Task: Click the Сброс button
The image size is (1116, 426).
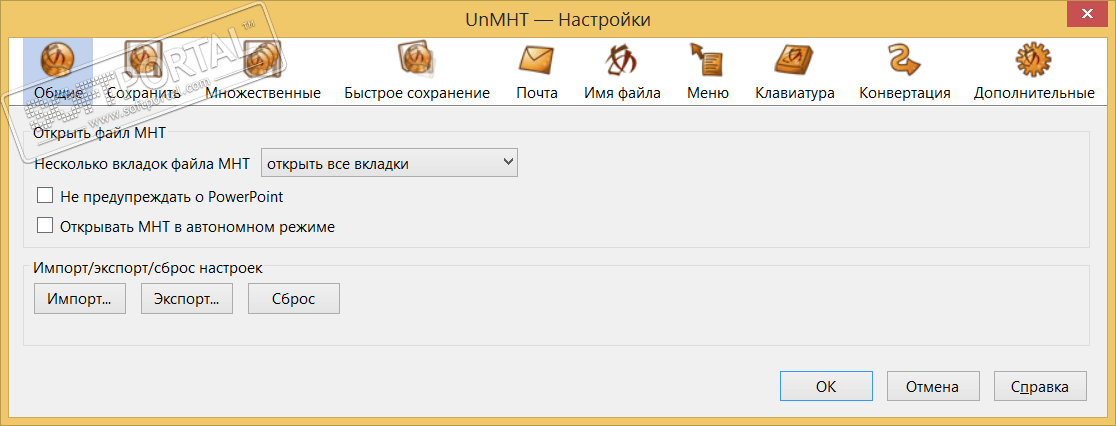Action: click(294, 299)
